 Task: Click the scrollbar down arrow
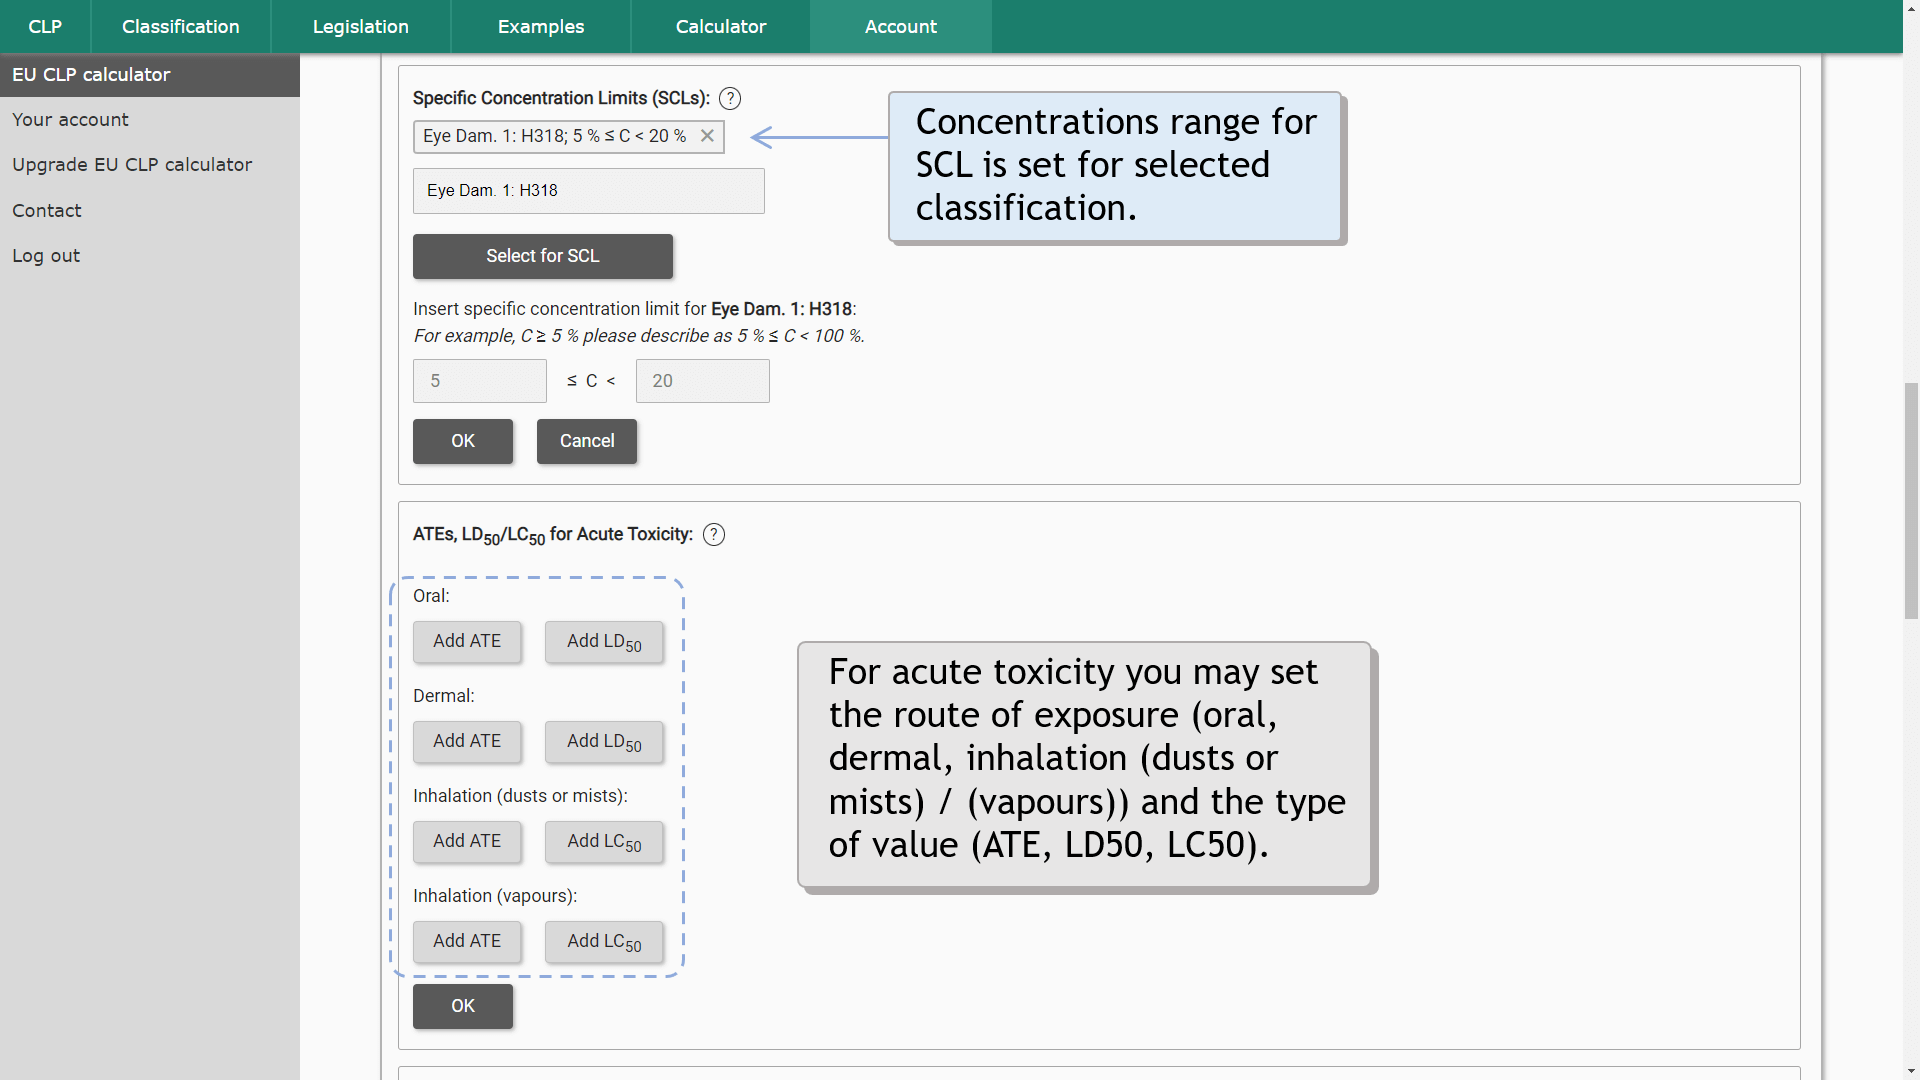point(1911,1071)
